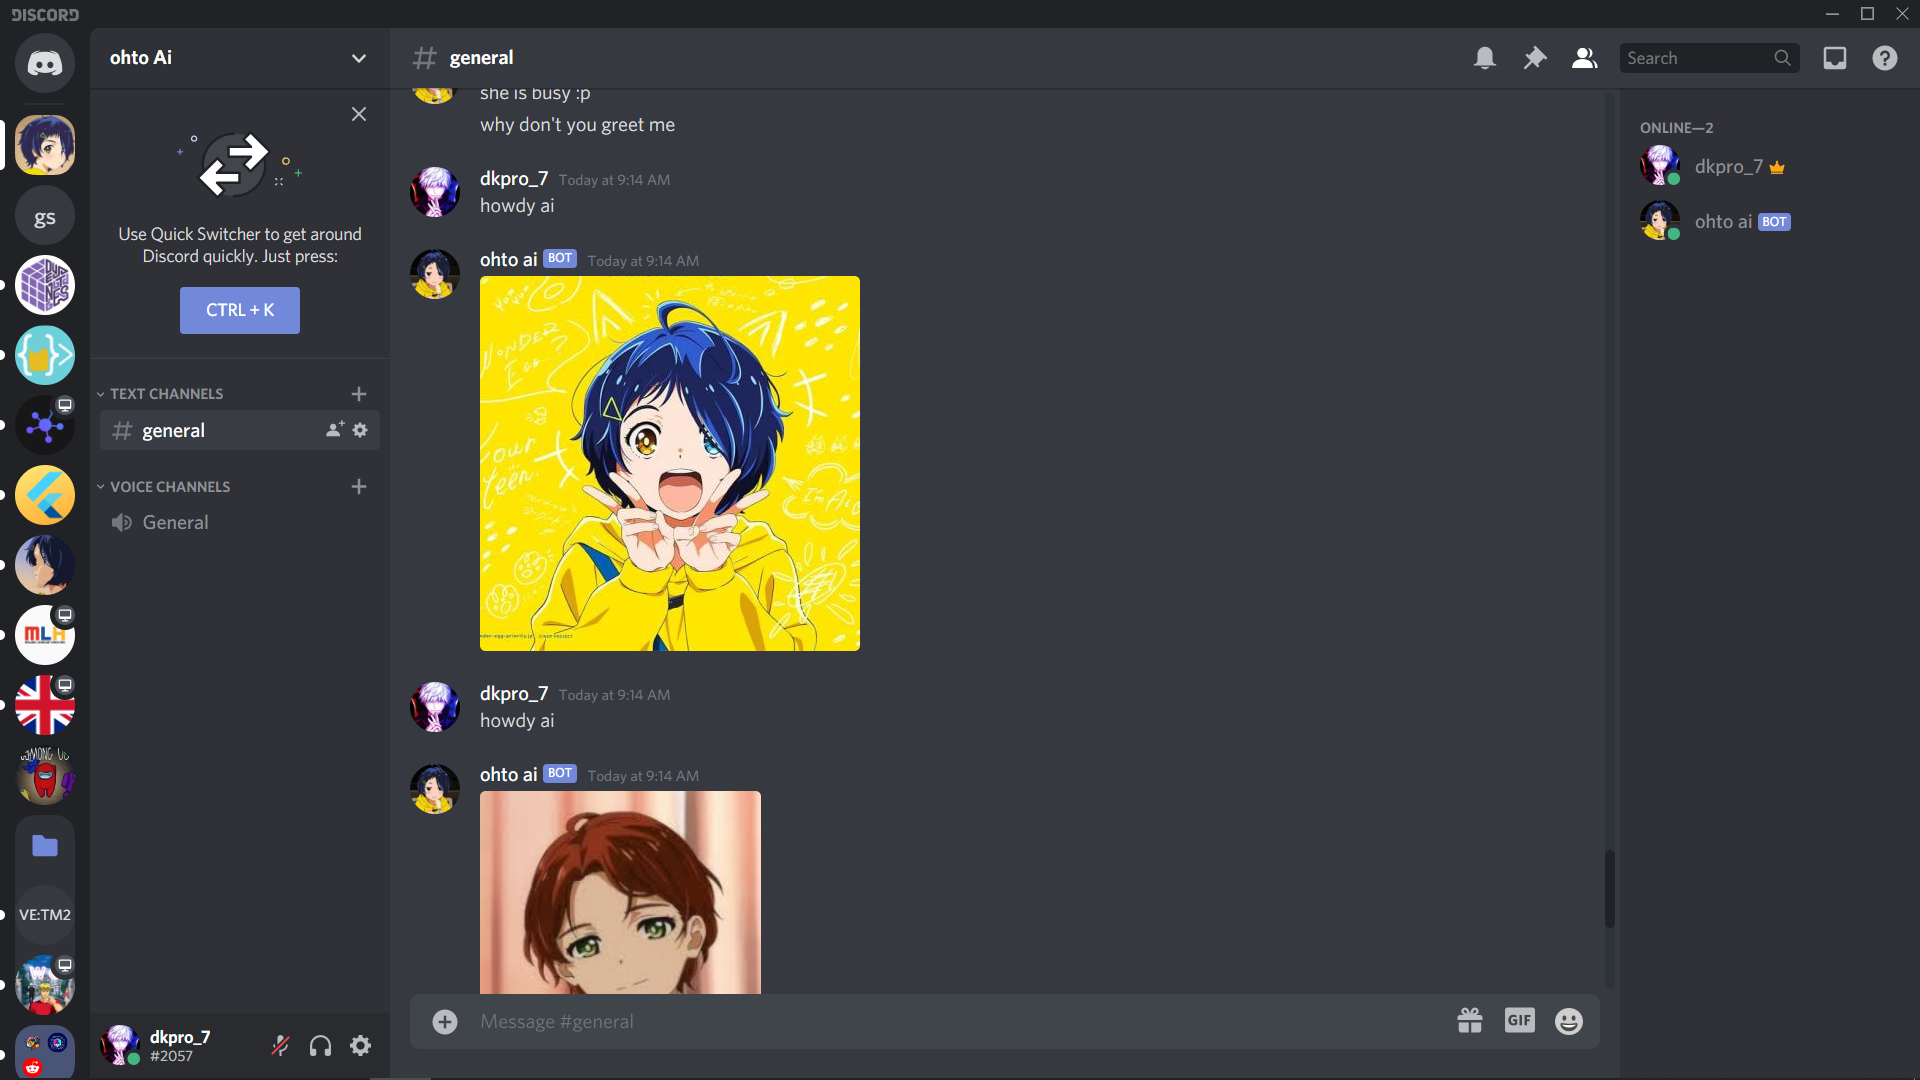Toggle deafen headphones button

318,1044
